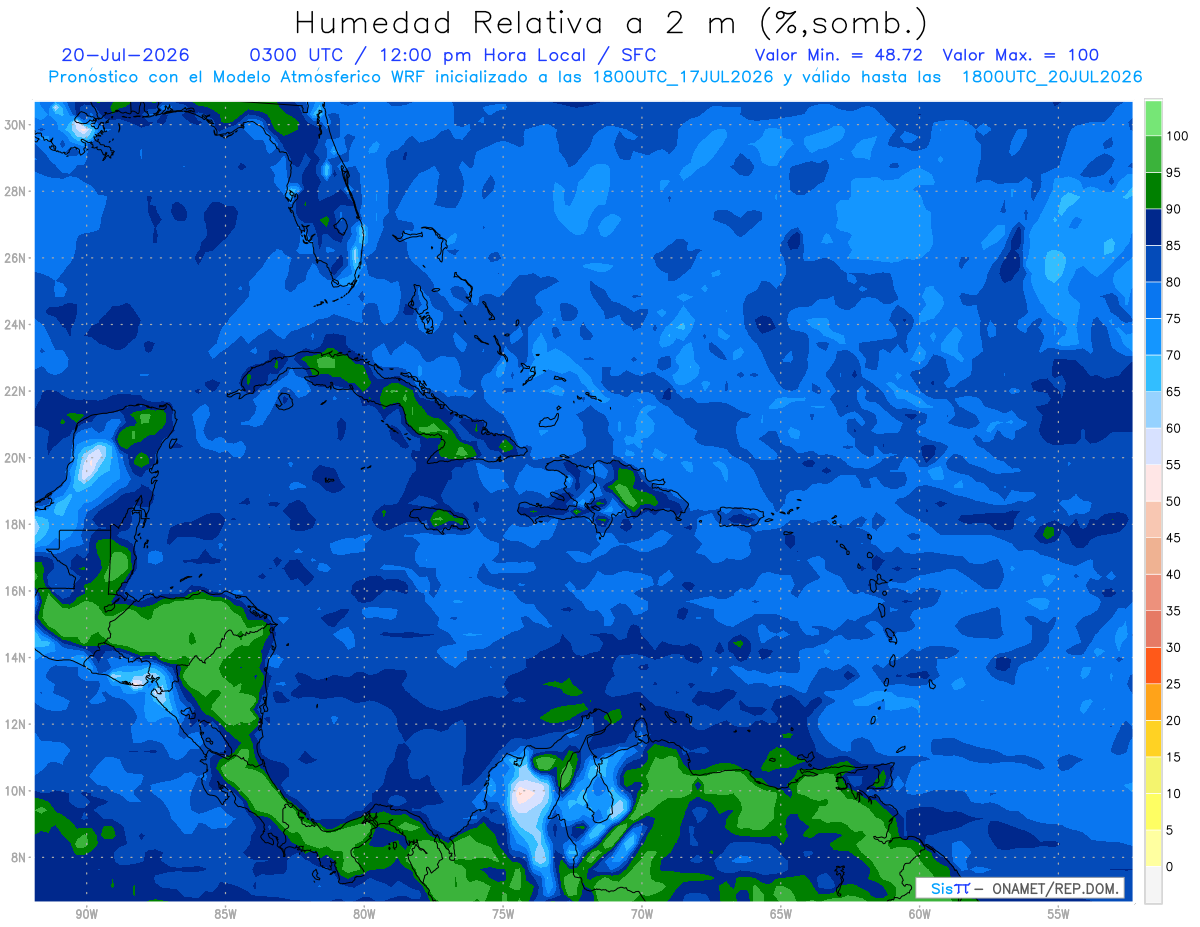The height and width of the screenshot is (927, 1200).
Task: Click the legend value 85
Action: 1173,246
